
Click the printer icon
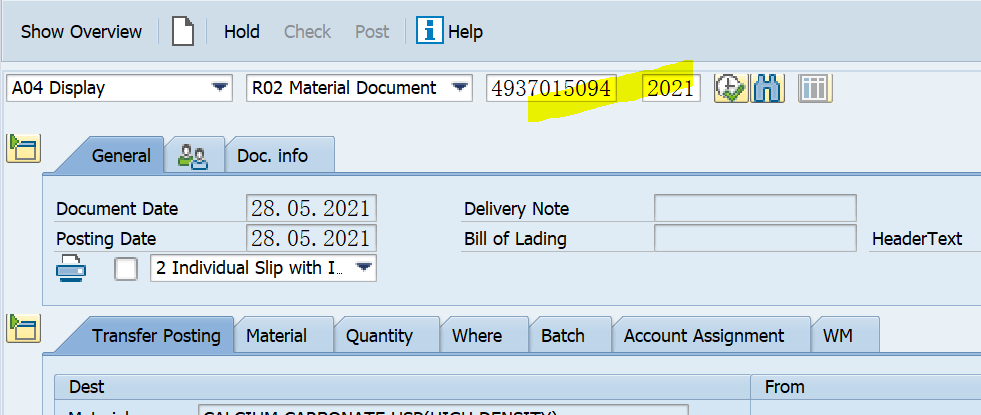click(71, 269)
